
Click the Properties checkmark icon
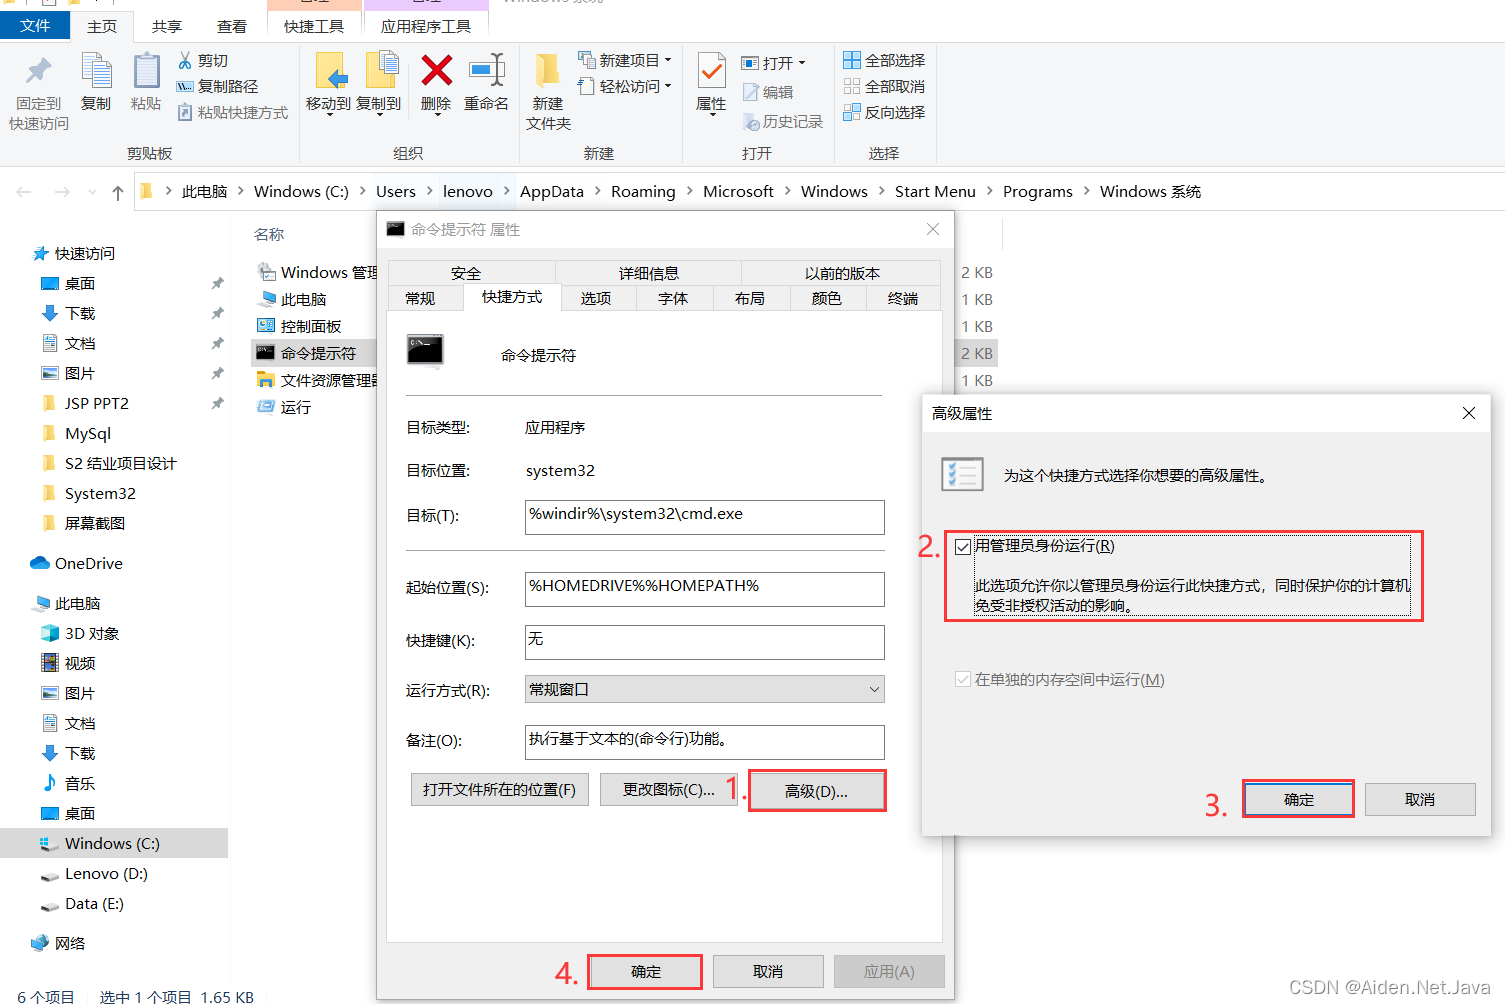[x=711, y=72]
